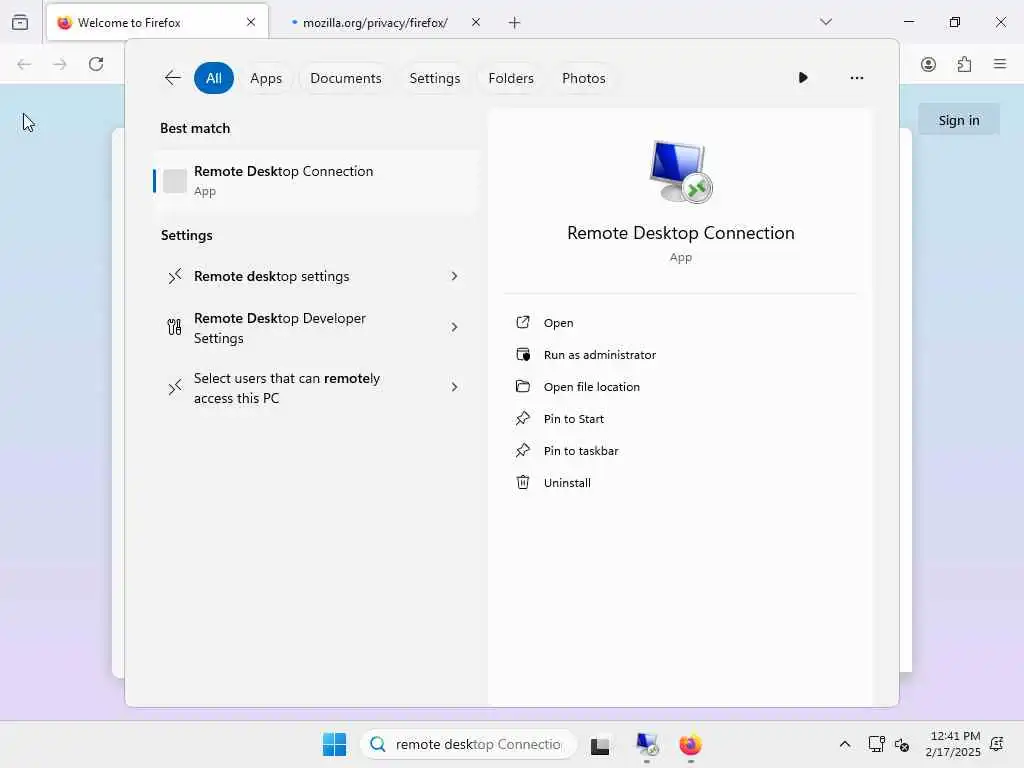This screenshot has height=768, width=1024.
Task: Click the Uninstall trash icon
Action: click(523, 482)
